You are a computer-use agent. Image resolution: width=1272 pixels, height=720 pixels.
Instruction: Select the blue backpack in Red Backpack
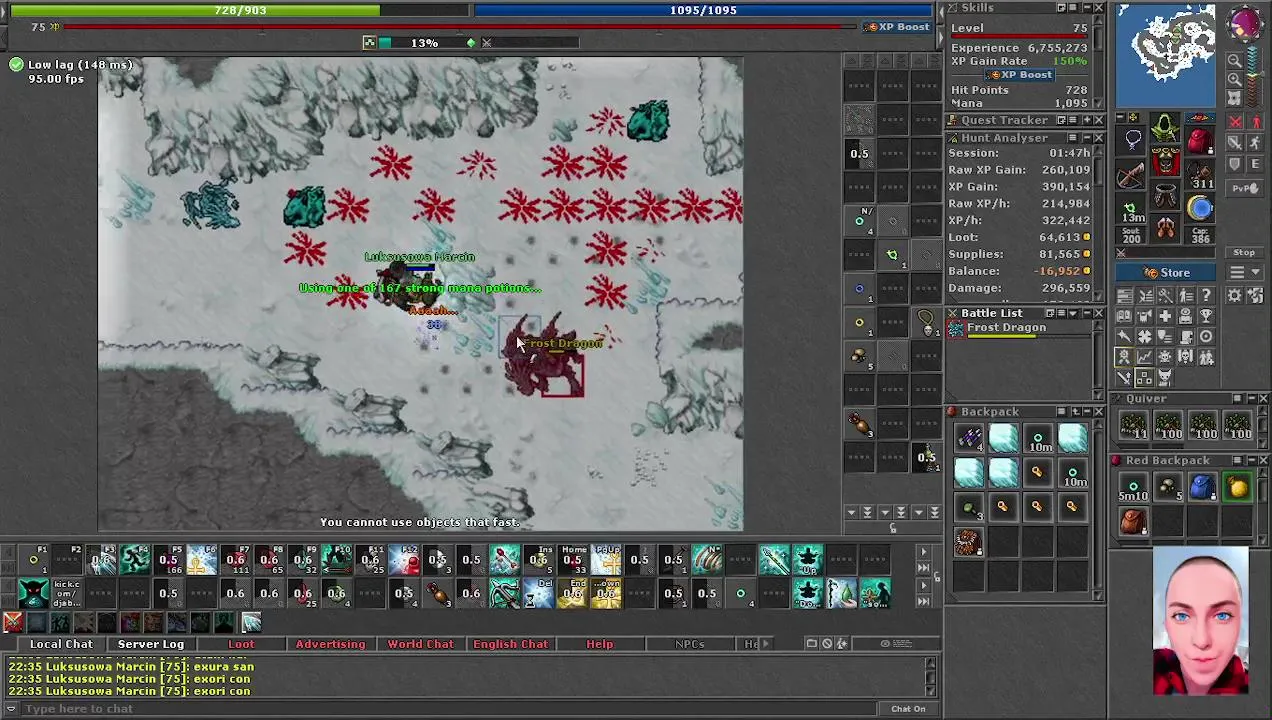pos(1203,487)
